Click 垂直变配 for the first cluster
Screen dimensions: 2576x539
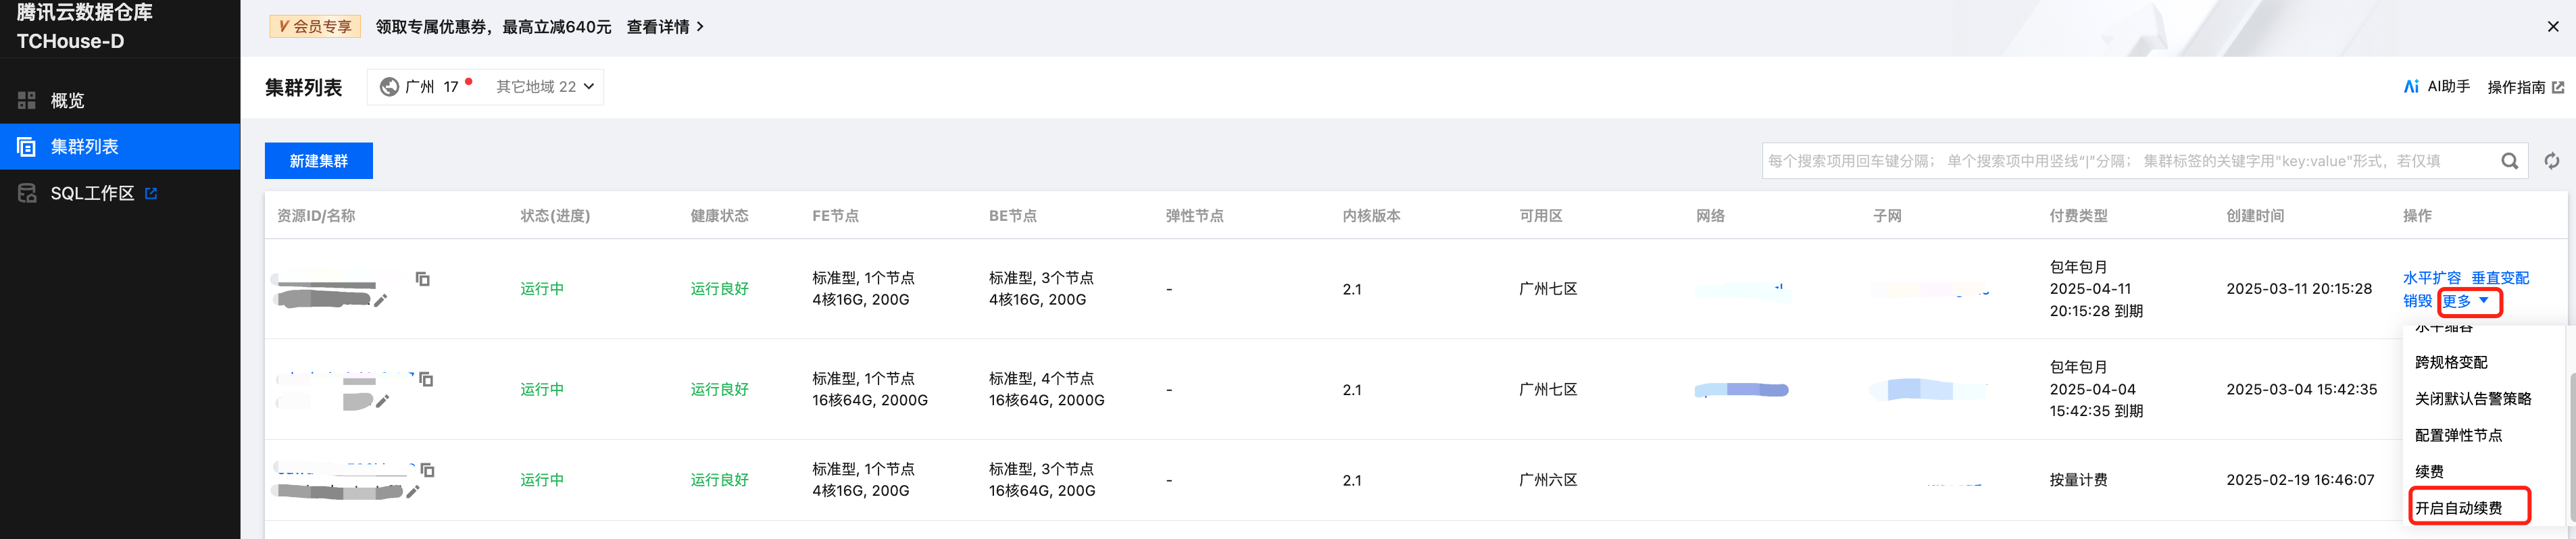click(2499, 278)
